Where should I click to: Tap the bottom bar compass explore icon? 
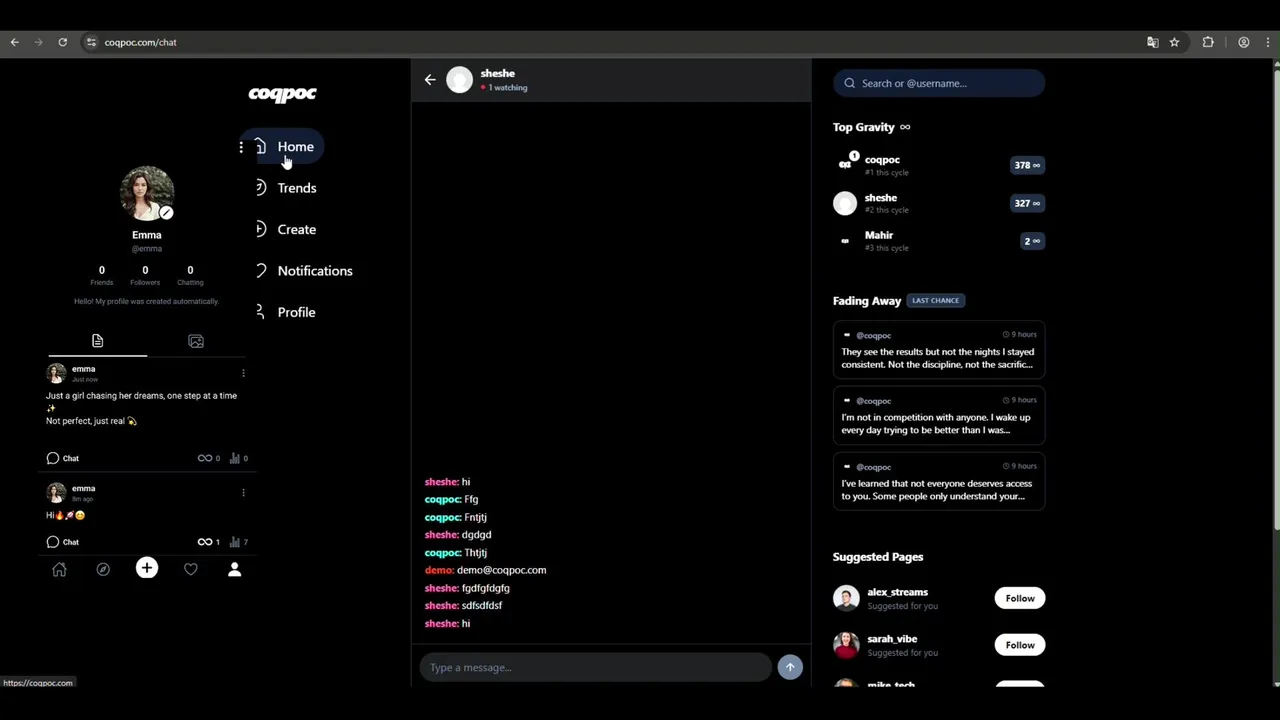[103, 569]
